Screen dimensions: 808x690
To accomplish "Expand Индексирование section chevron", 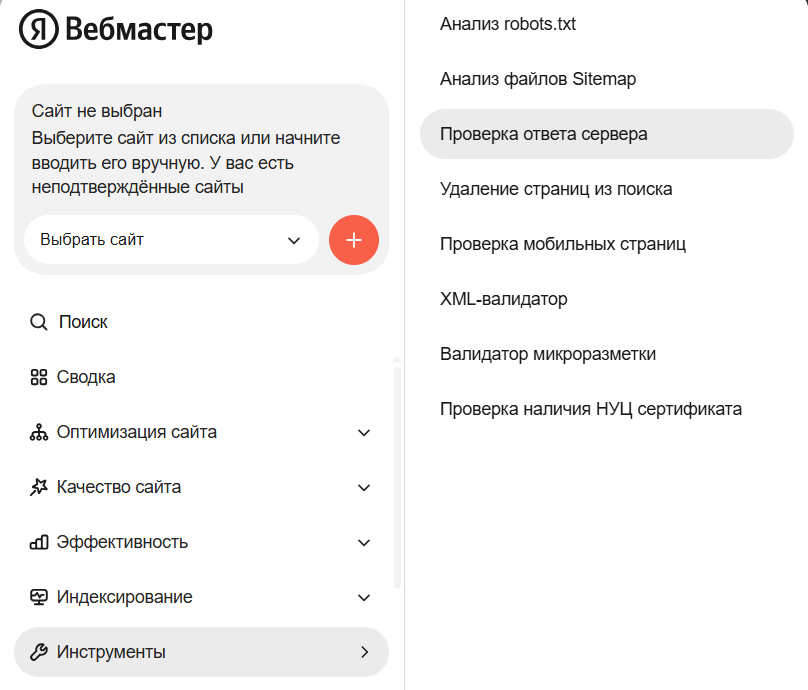I will click(364, 598).
